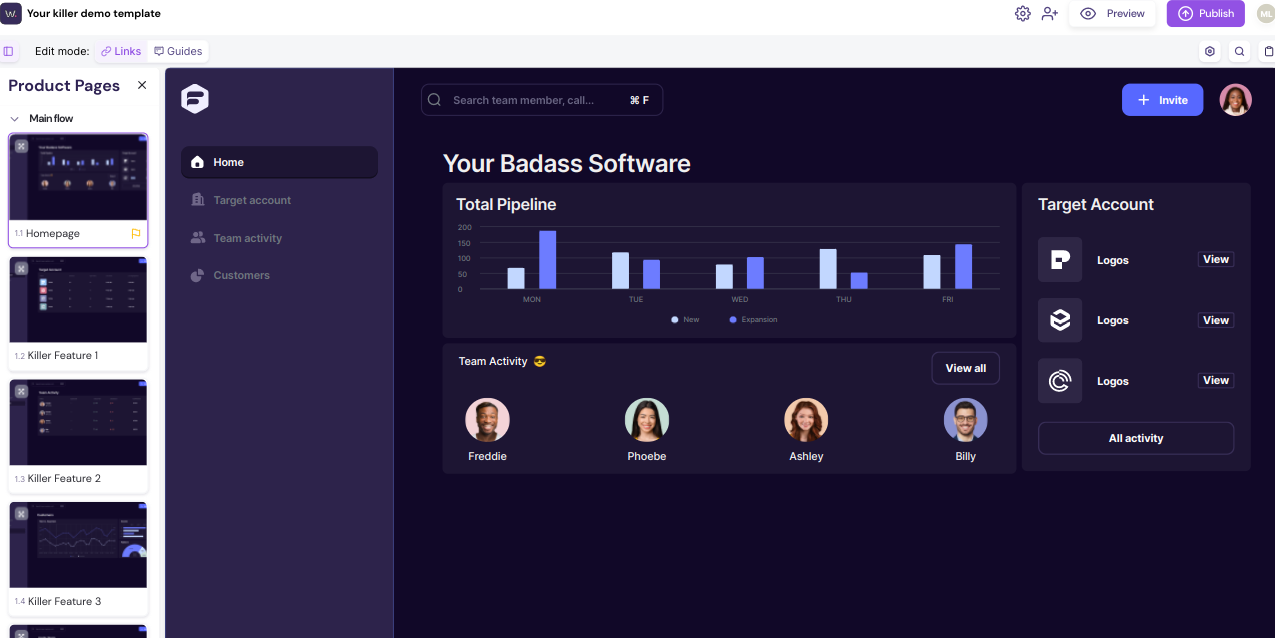Screen dimensions: 1275x638
Task: Toggle the sidebar panel icon left of Edit mode
Action: (9, 51)
